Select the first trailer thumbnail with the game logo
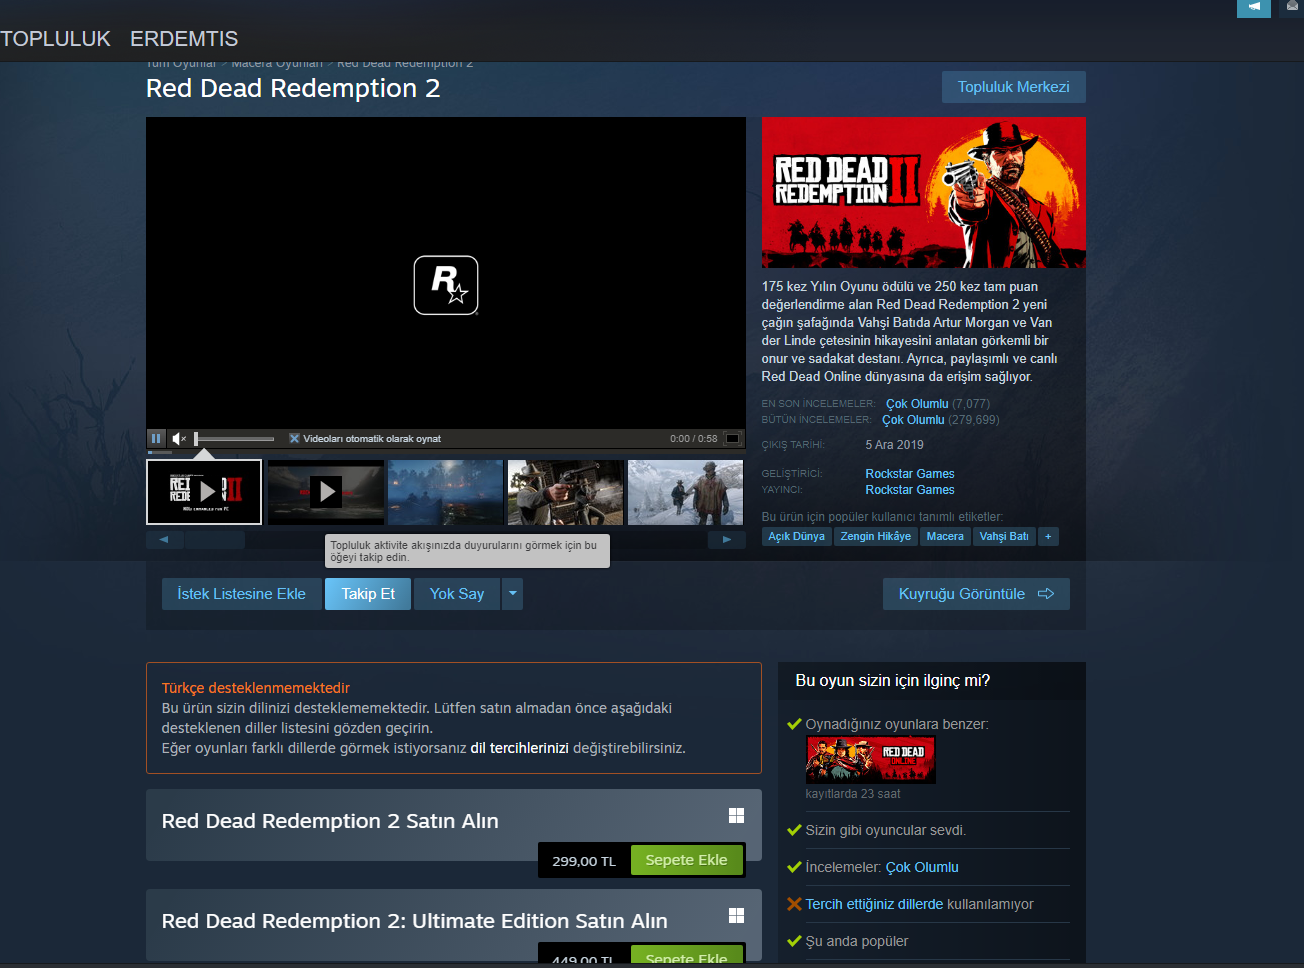Viewport: 1304px width, 968px height. tap(204, 492)
